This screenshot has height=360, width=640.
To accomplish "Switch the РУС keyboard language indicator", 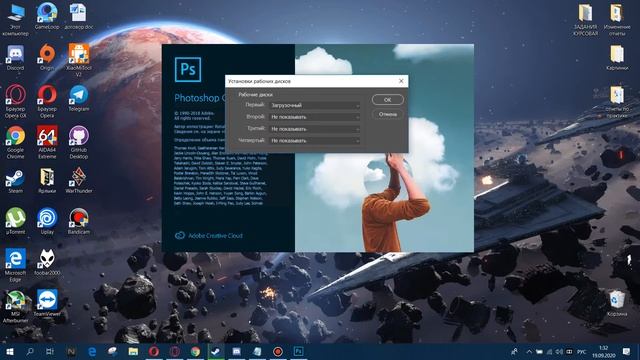I will (x=582, y=351).
